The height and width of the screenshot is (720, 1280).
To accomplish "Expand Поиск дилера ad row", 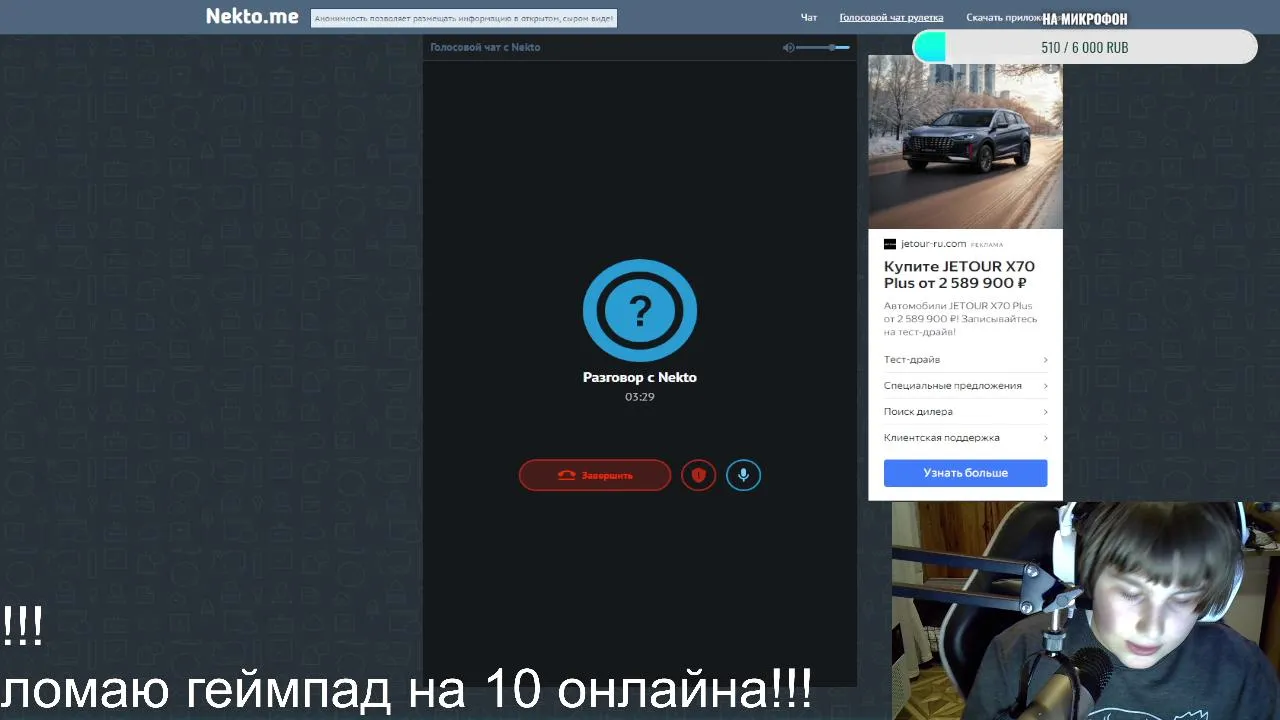I will tap(965, 412).
